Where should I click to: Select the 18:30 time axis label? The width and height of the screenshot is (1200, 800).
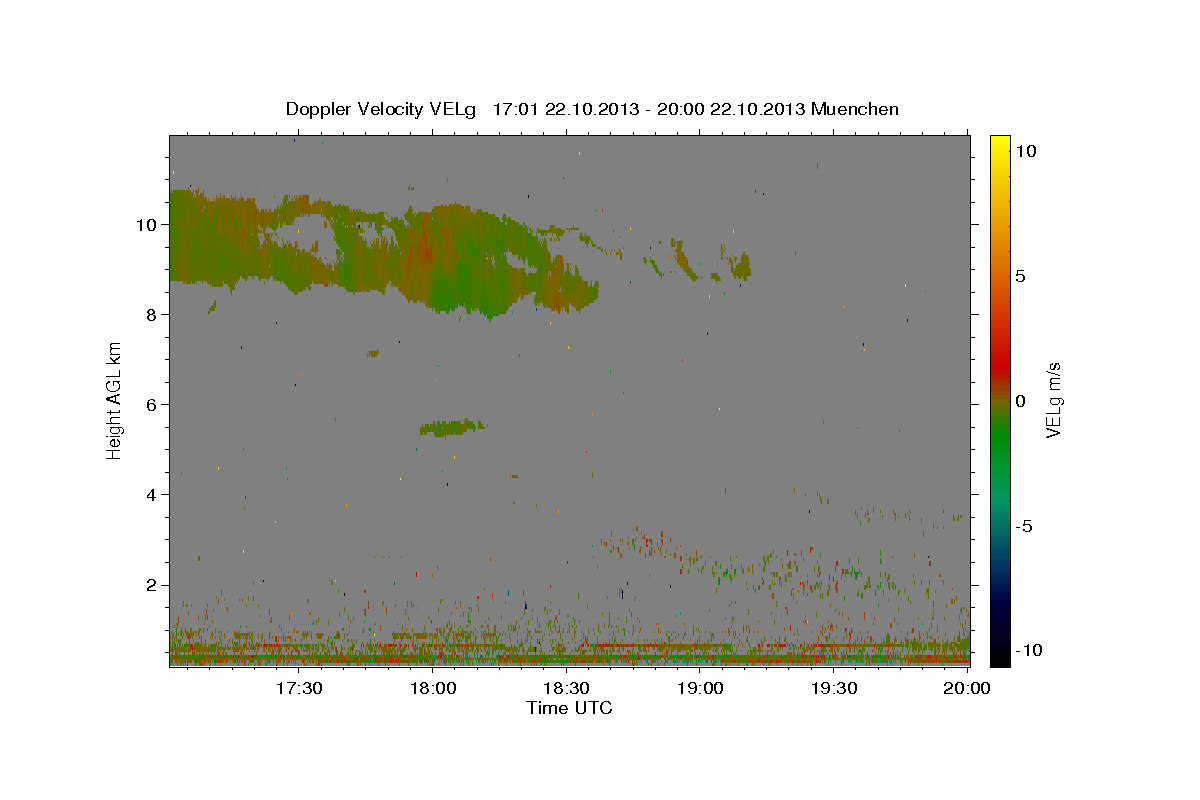point(566,688)
